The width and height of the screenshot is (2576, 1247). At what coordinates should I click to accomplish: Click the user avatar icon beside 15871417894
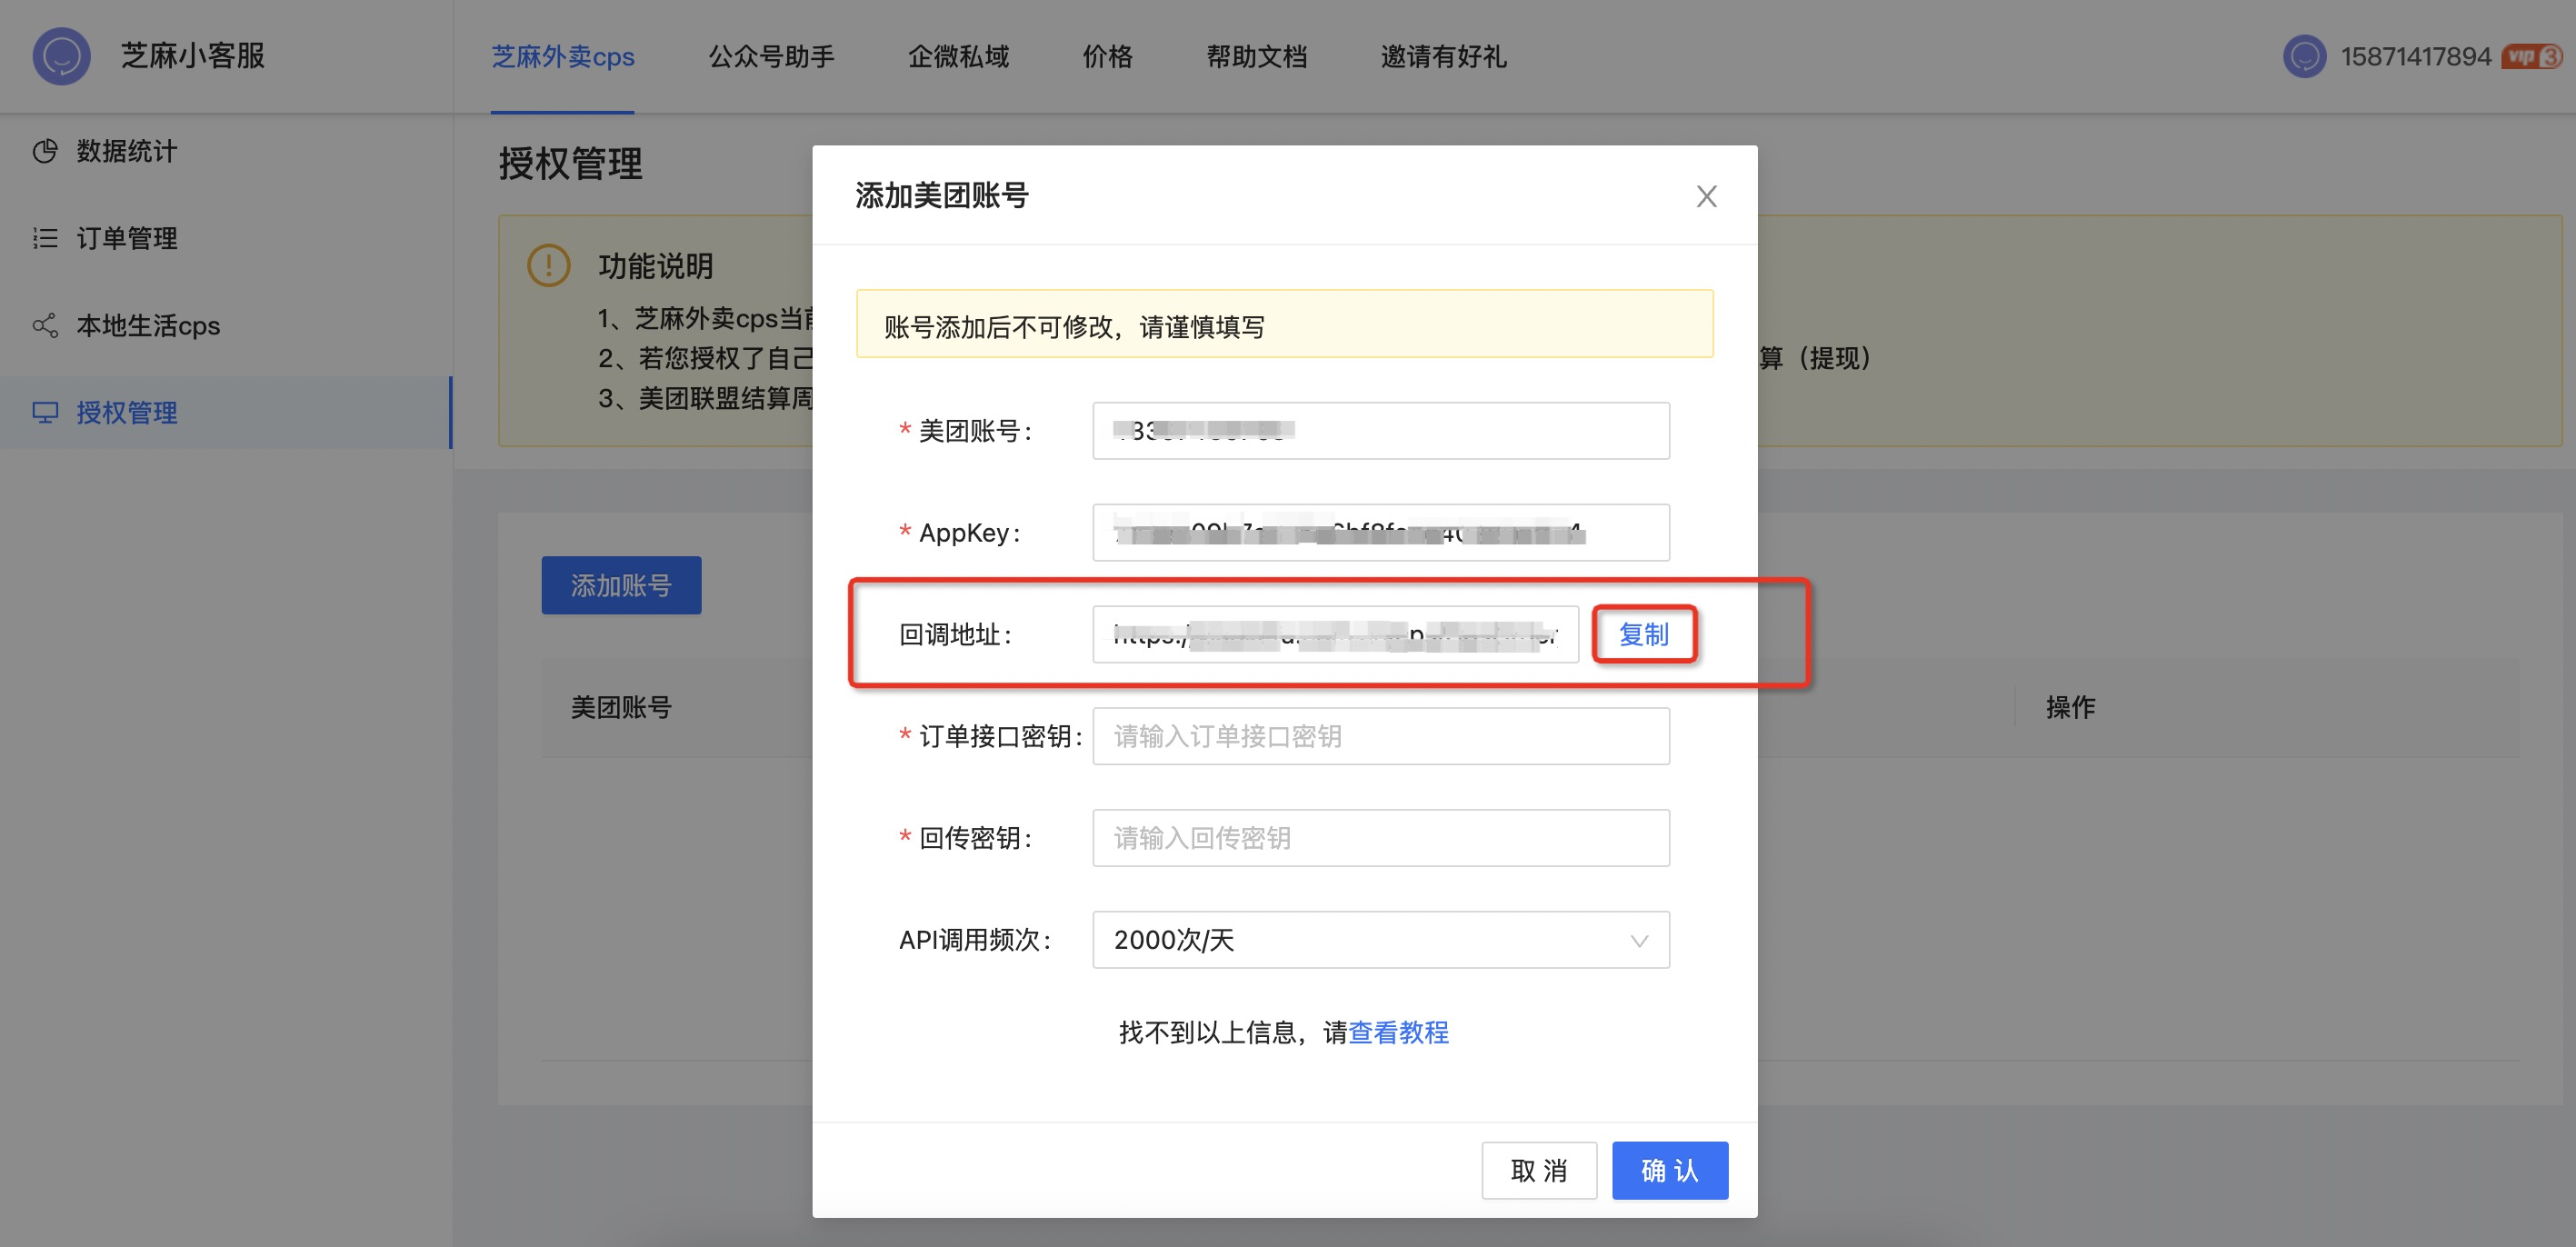[2304, 56]
